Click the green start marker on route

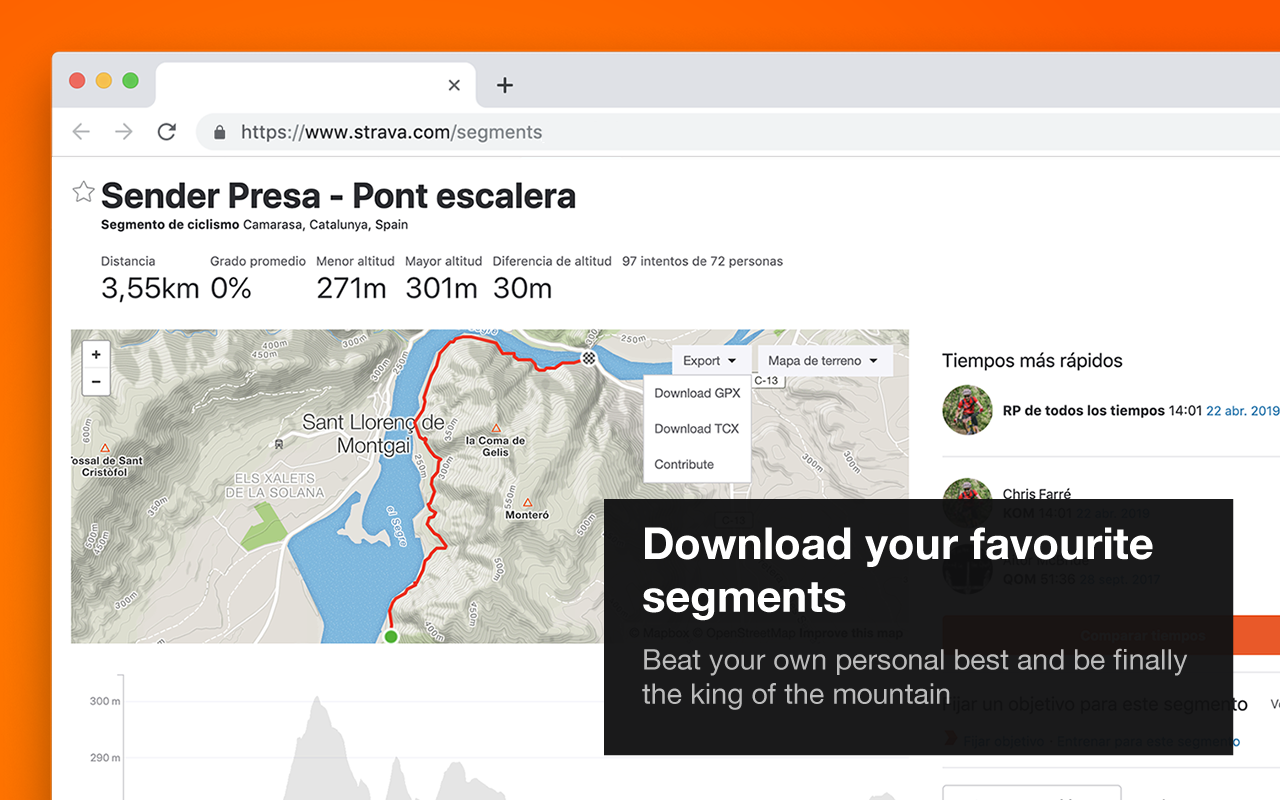click(x=391, y=636)
